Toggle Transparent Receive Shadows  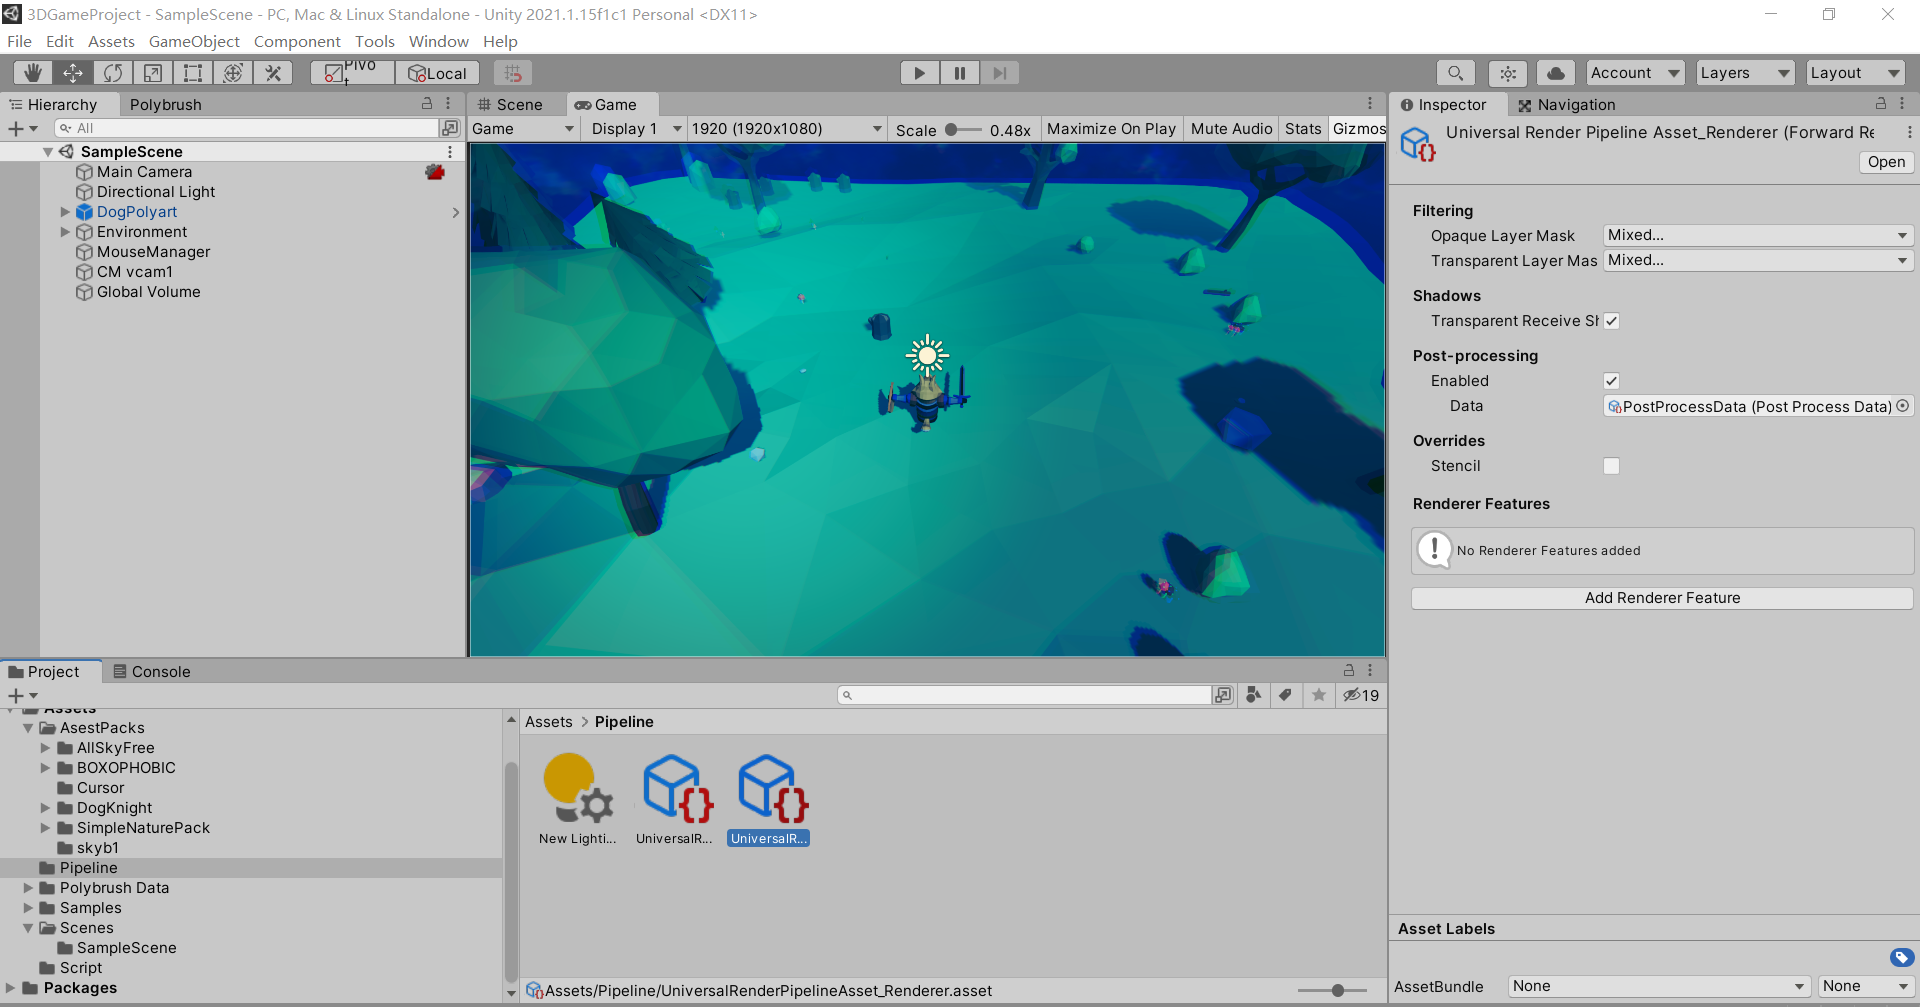[x=1611, y=320]
